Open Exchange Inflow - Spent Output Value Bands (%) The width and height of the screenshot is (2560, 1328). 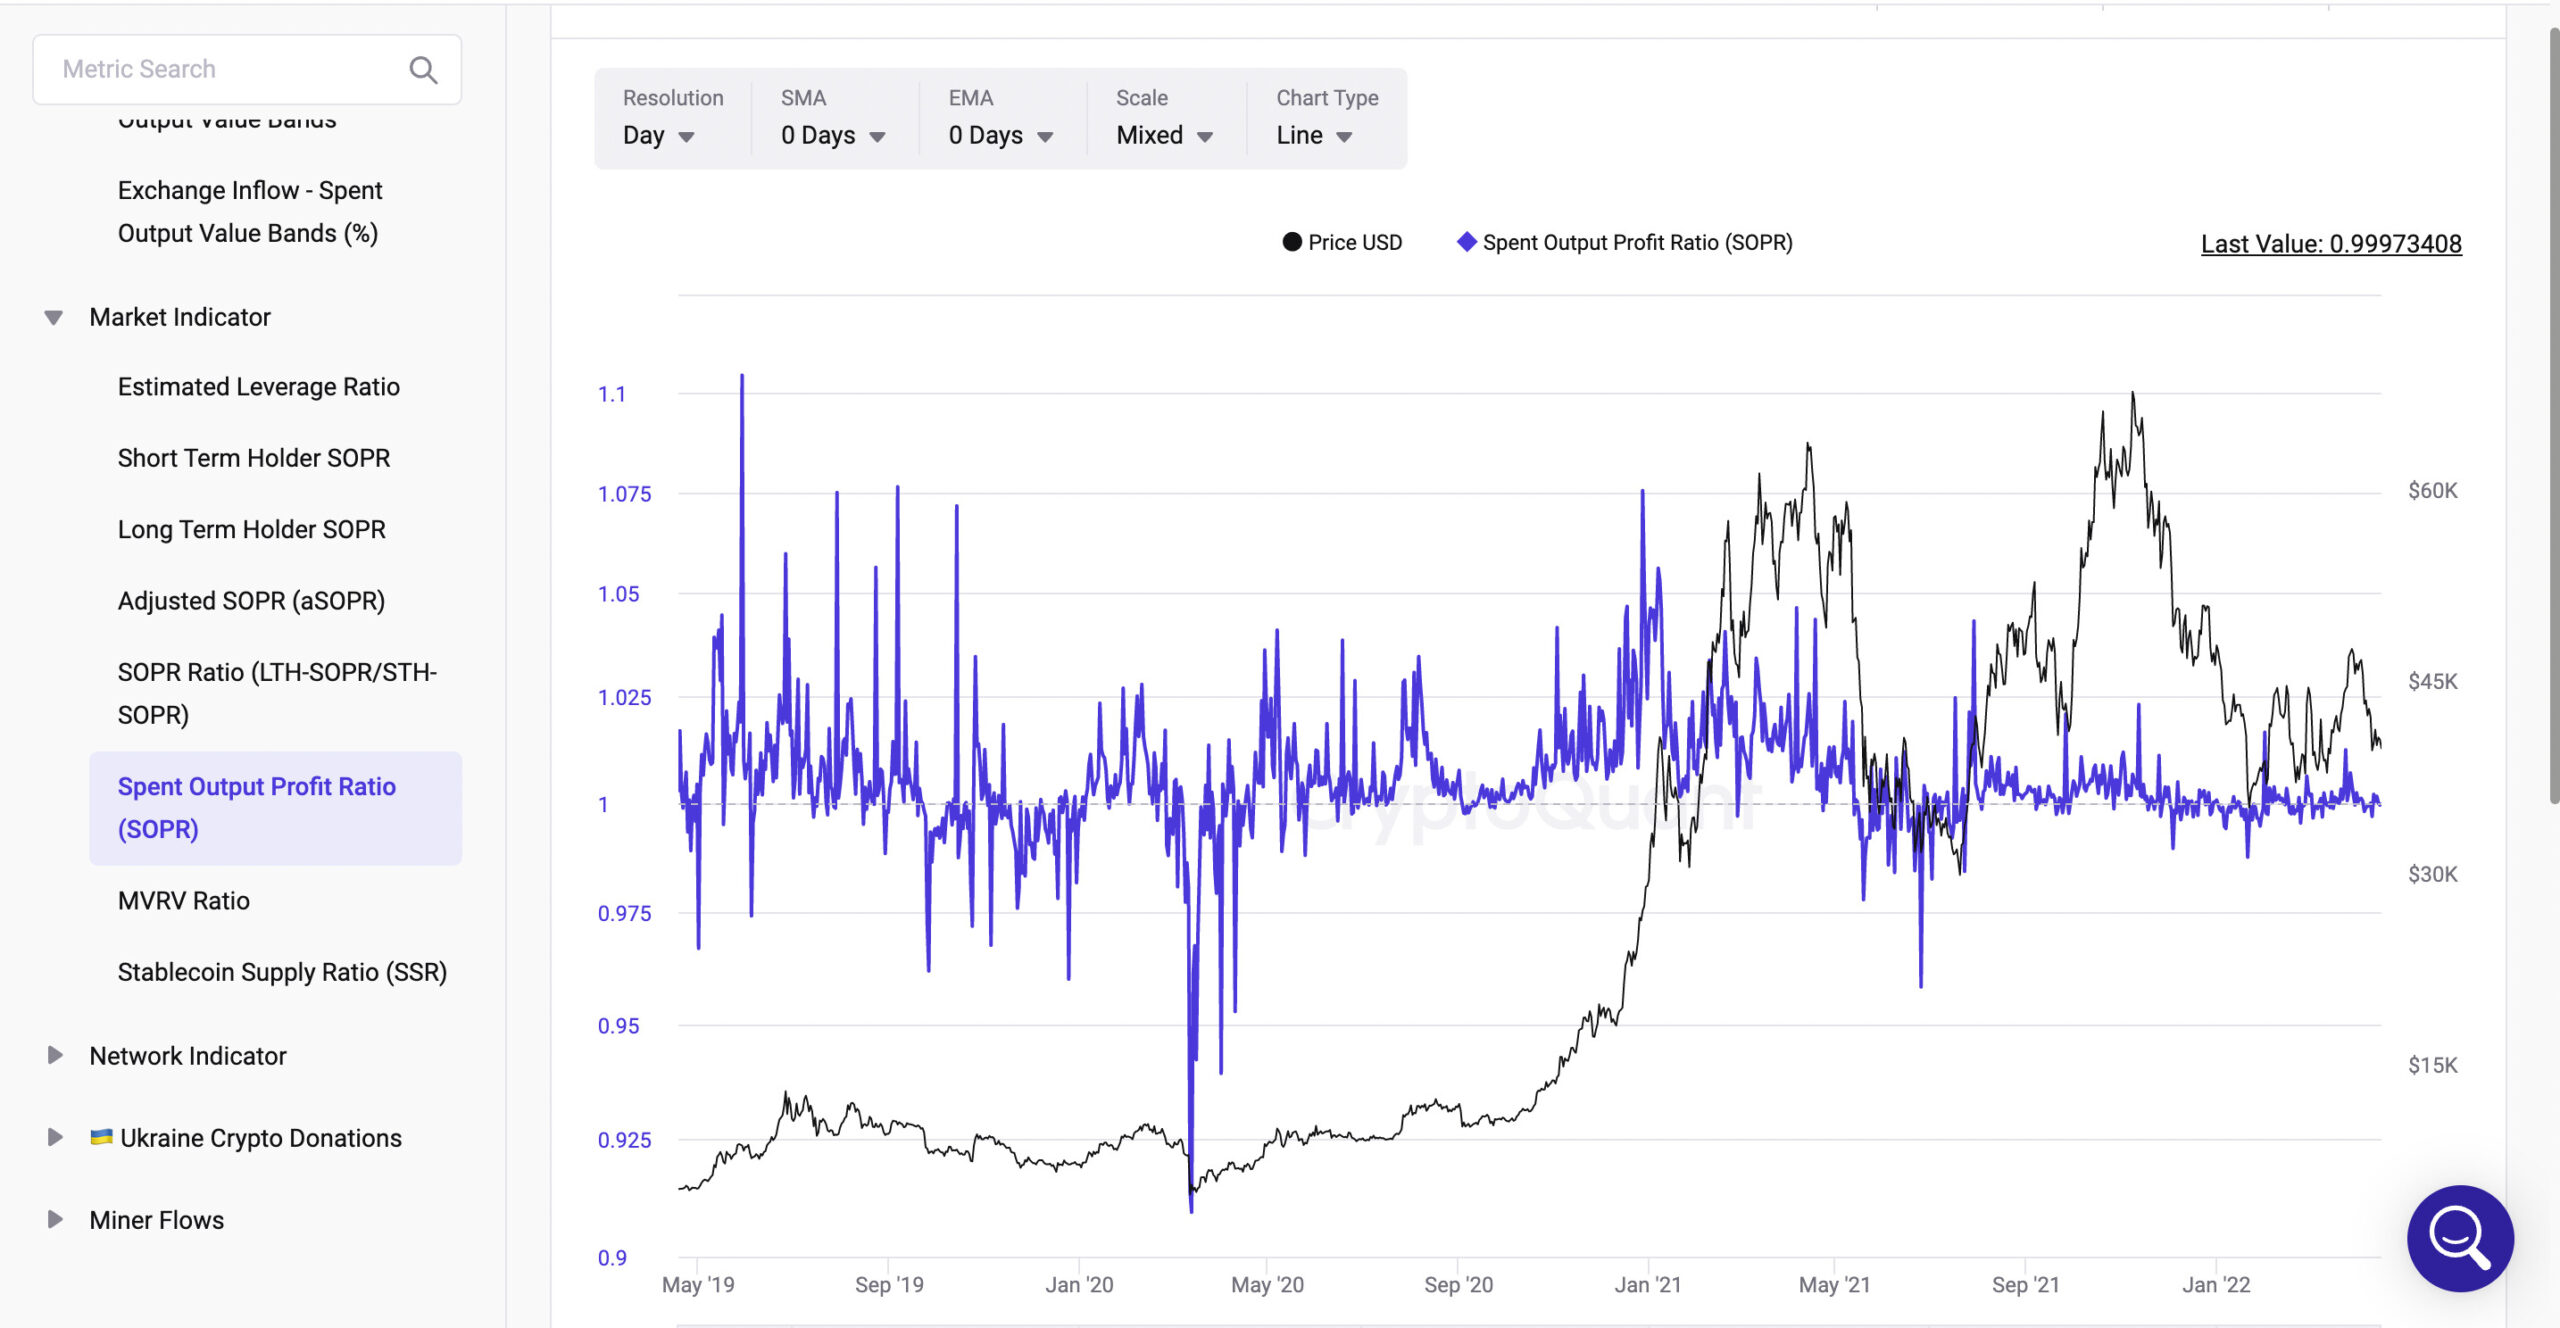coord(250,212)
